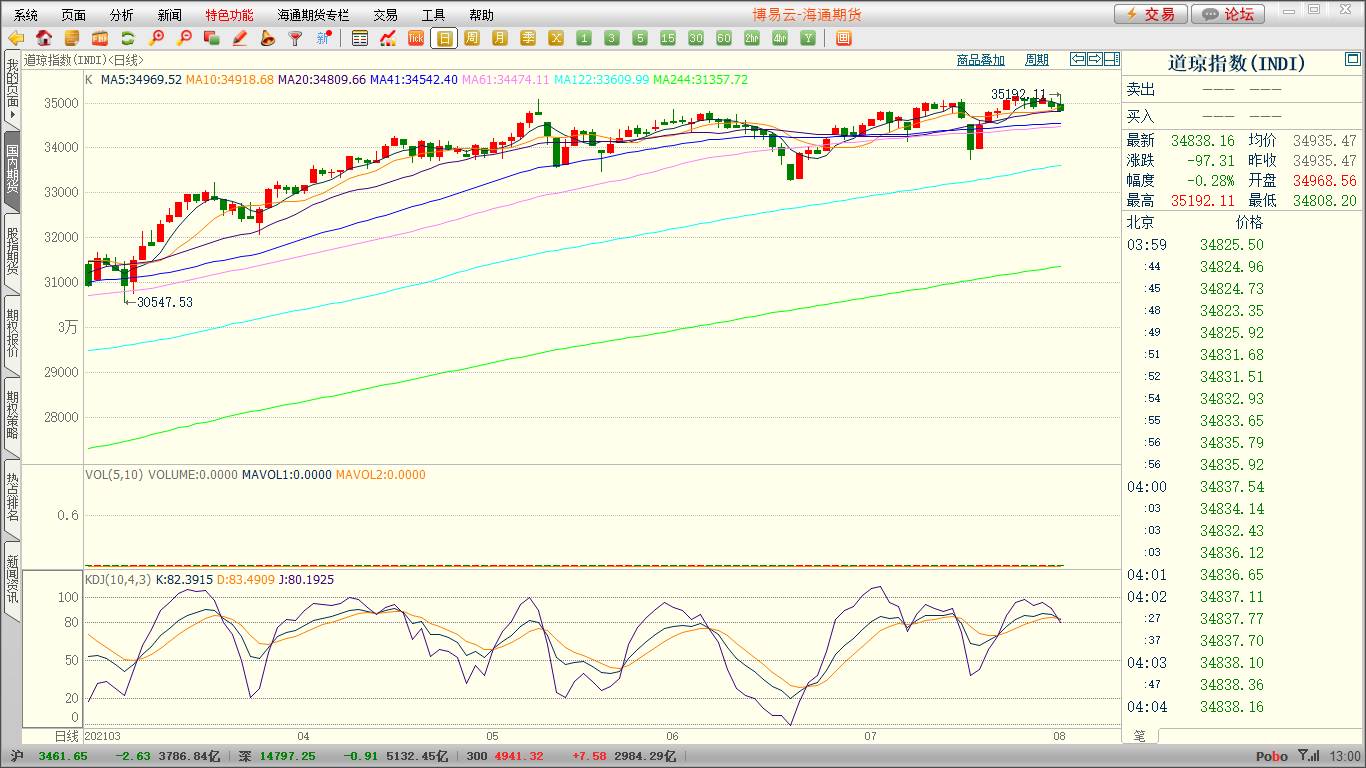Select the Y yearly period button
Image resolution: width=1366 pixels, height=768 pixels.
click(808, 38)
